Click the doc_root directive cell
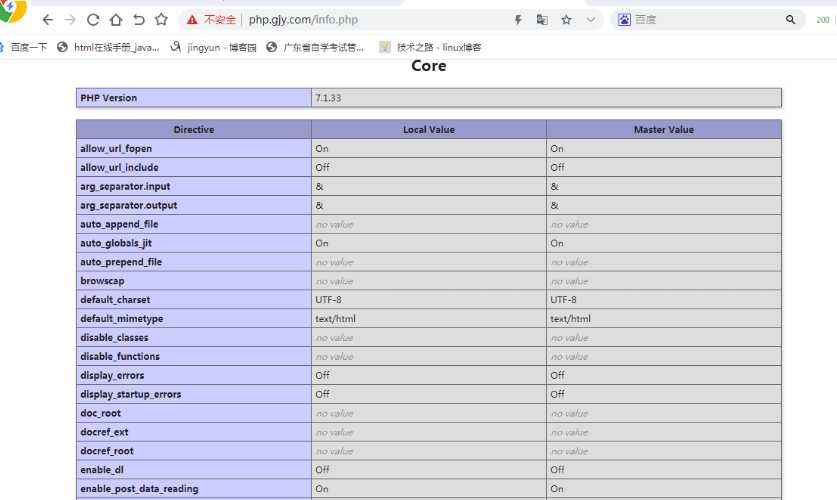Image resolution: width=837 pixels, height=500 pixels. coord(194,413)
